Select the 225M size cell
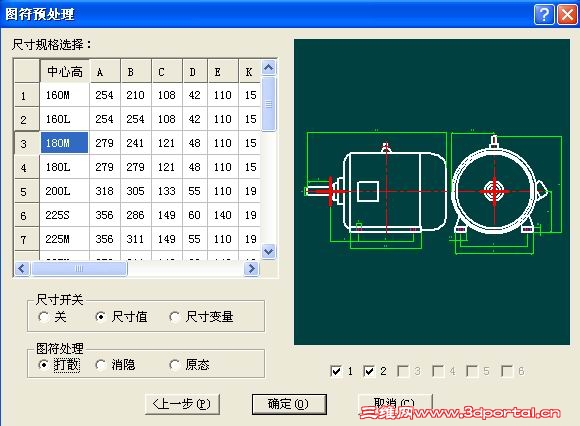The height and width of the screenshot is (426, 580). (65, 239)
